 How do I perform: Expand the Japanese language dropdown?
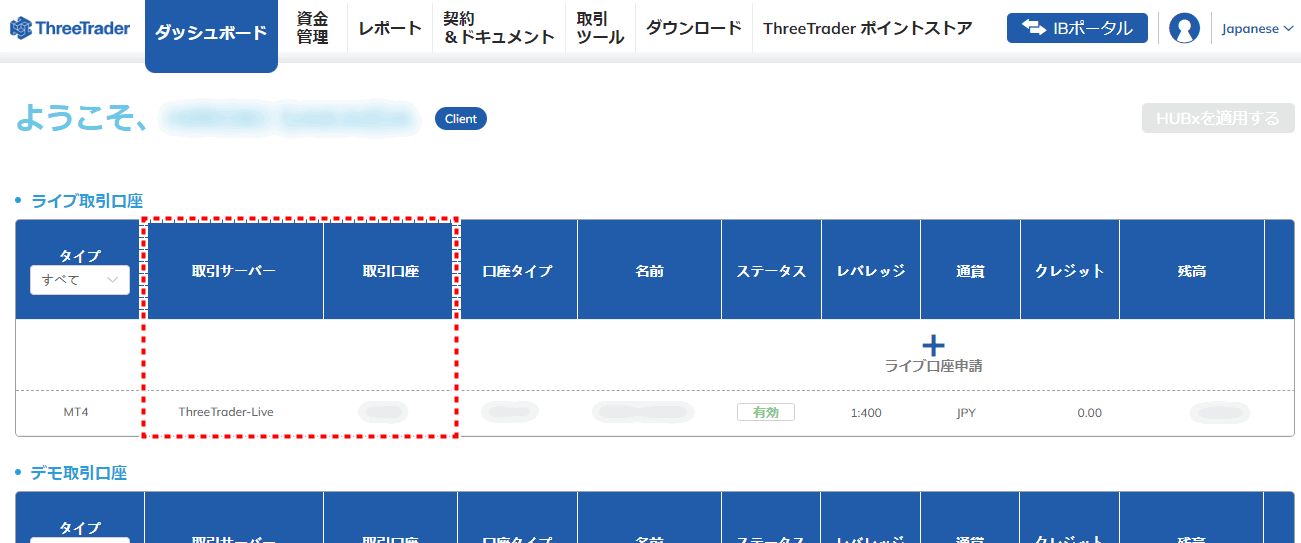tap(1257, 29)
